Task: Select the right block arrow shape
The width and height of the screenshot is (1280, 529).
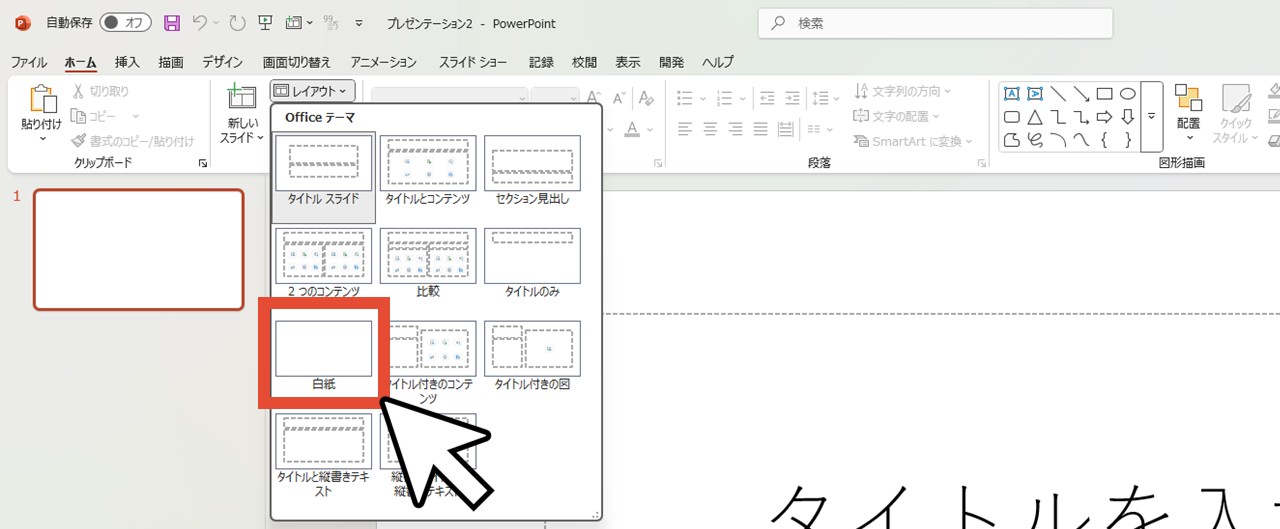Action: [x=1105, y=117]
